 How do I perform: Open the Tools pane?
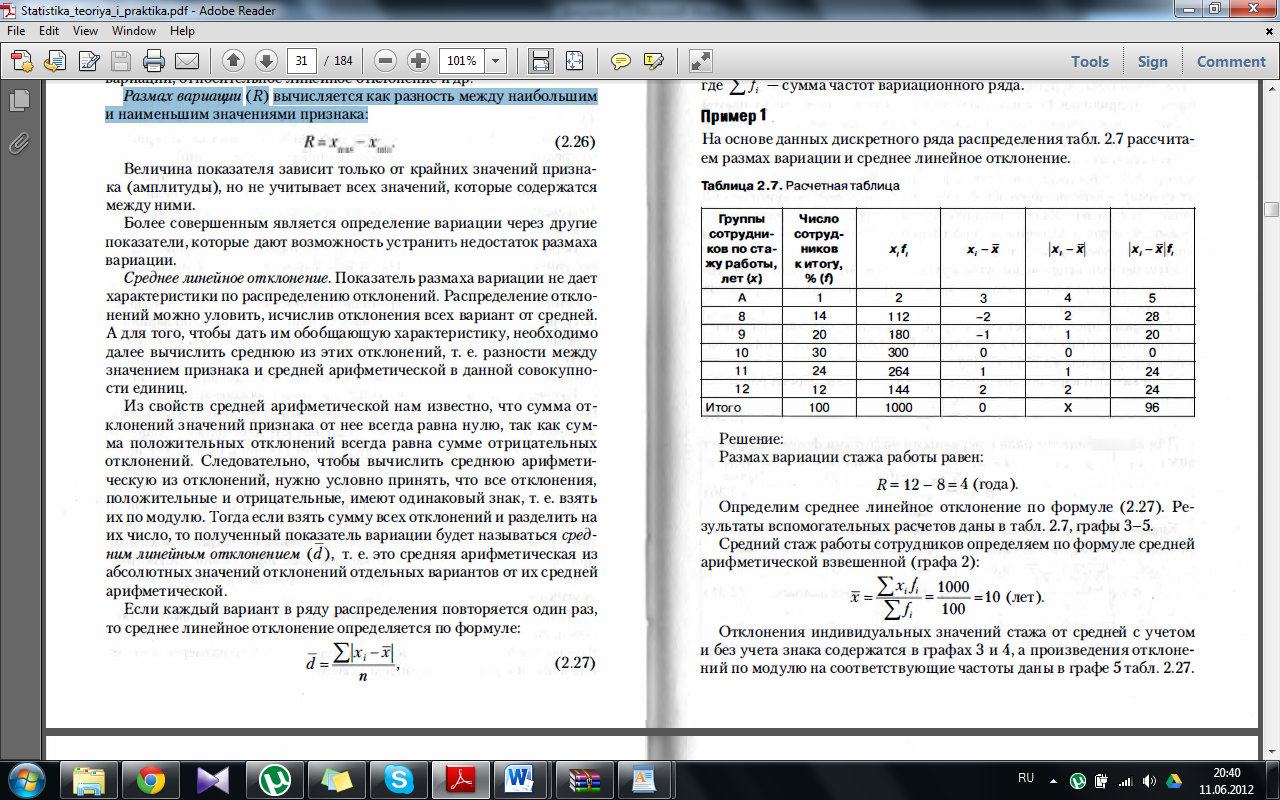coord(1090,61)
